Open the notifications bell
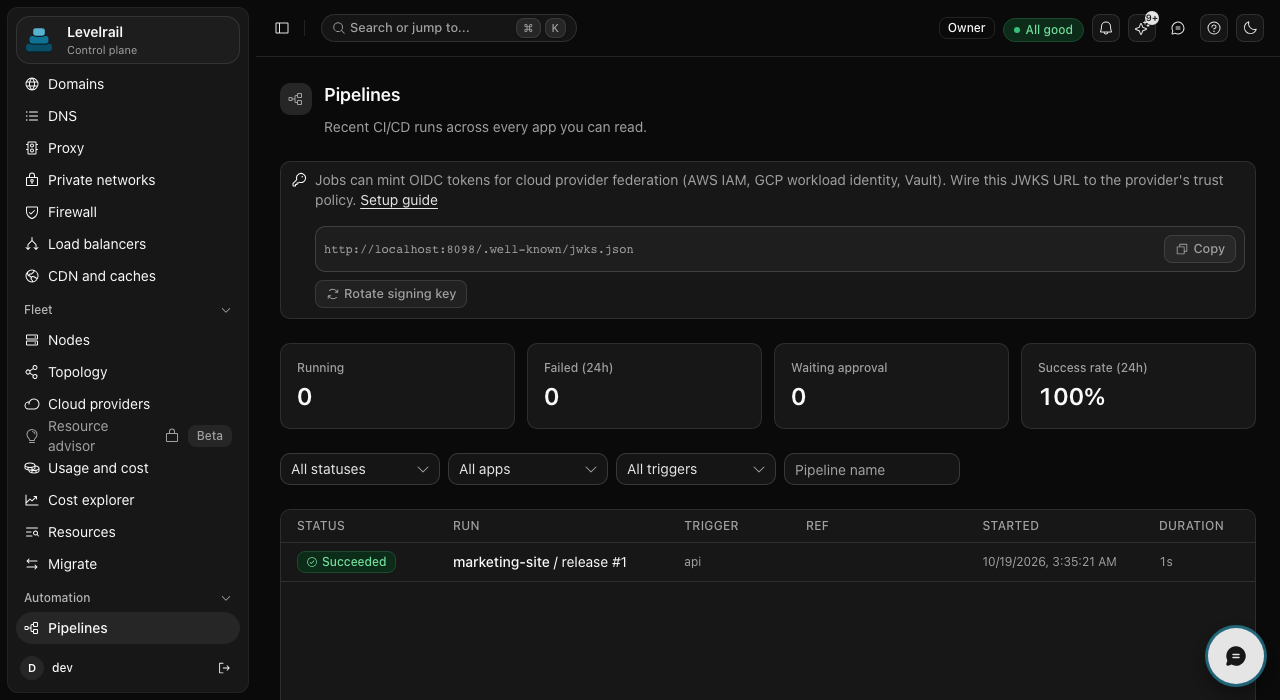 pyautogui.click(x=1106, y=28)
